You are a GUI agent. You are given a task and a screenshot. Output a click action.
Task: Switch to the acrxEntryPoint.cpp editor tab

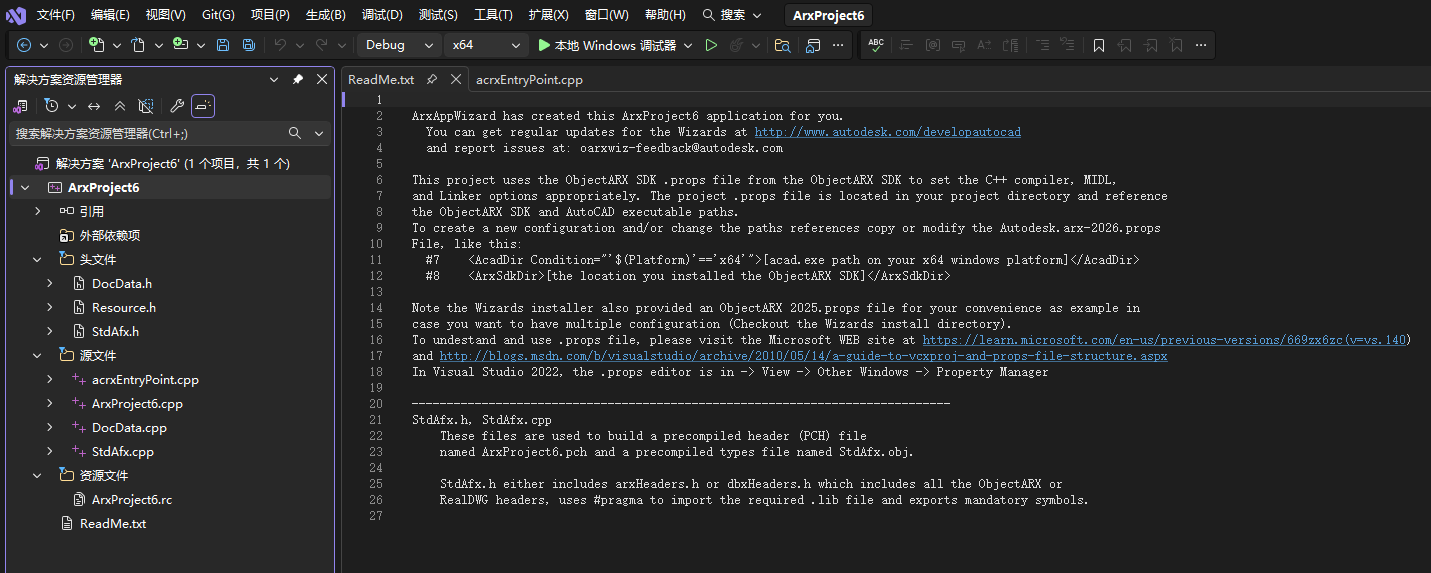coord(529,80)
